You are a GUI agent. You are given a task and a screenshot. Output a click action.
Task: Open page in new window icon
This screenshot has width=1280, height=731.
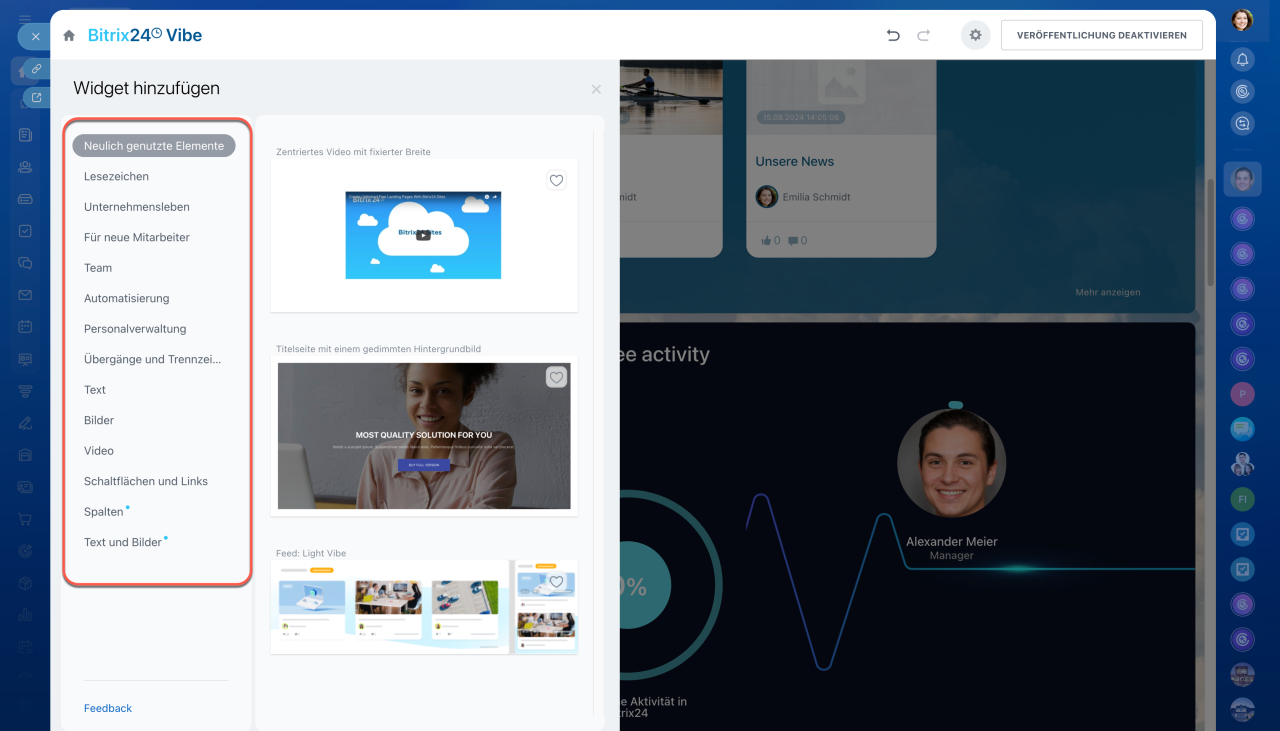36,97
